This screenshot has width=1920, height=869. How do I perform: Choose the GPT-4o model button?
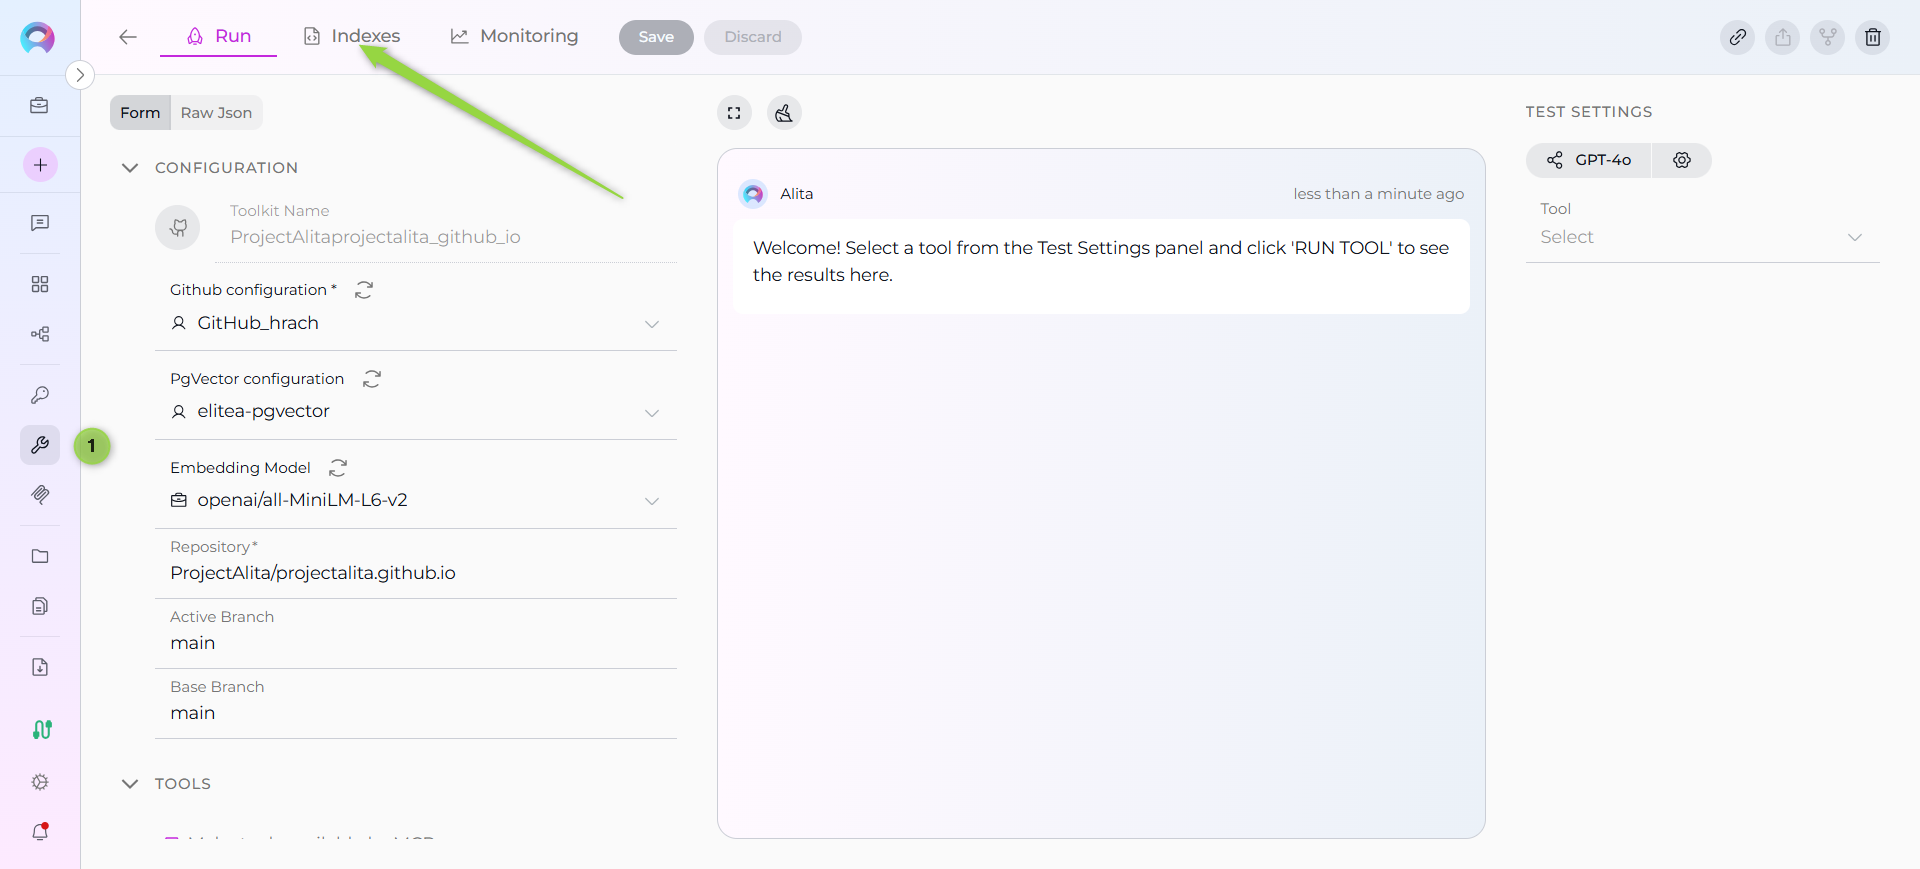(x=1590, y=160)
